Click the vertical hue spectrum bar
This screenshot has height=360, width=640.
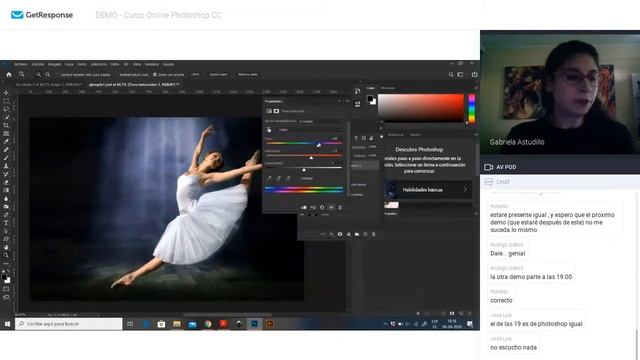(472, 108)
